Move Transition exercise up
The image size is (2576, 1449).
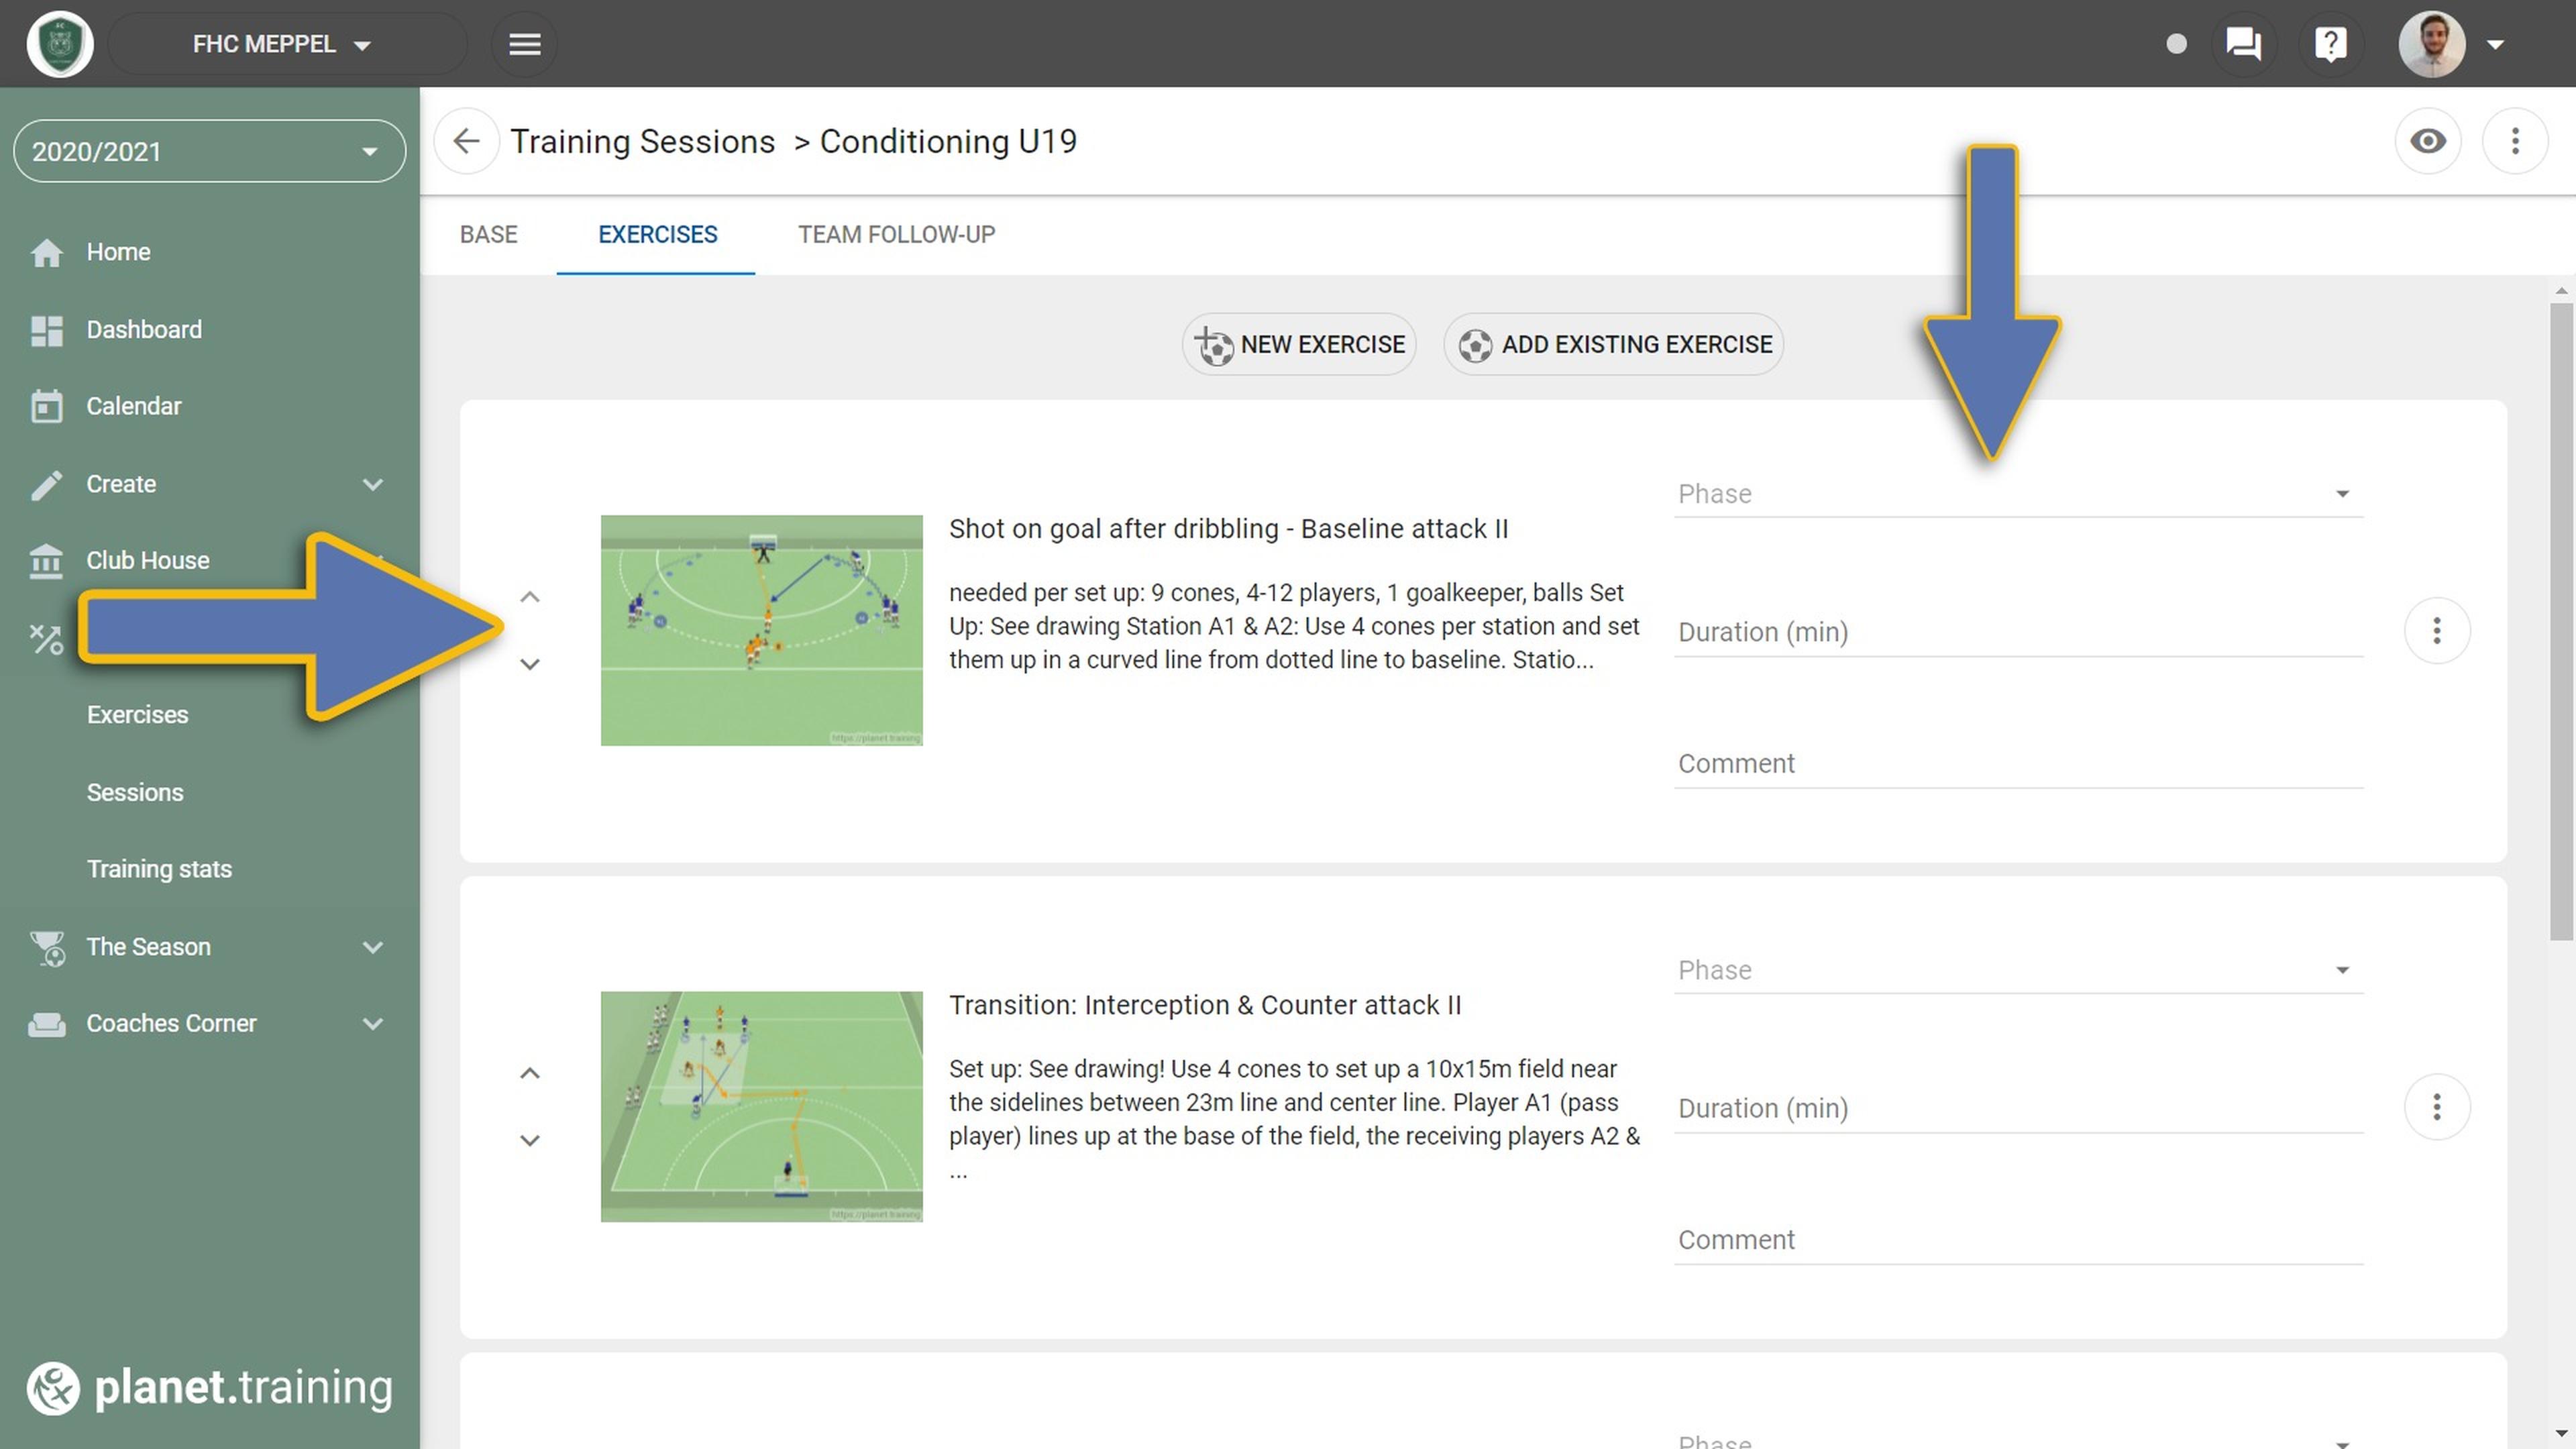tap(530, 1073)
